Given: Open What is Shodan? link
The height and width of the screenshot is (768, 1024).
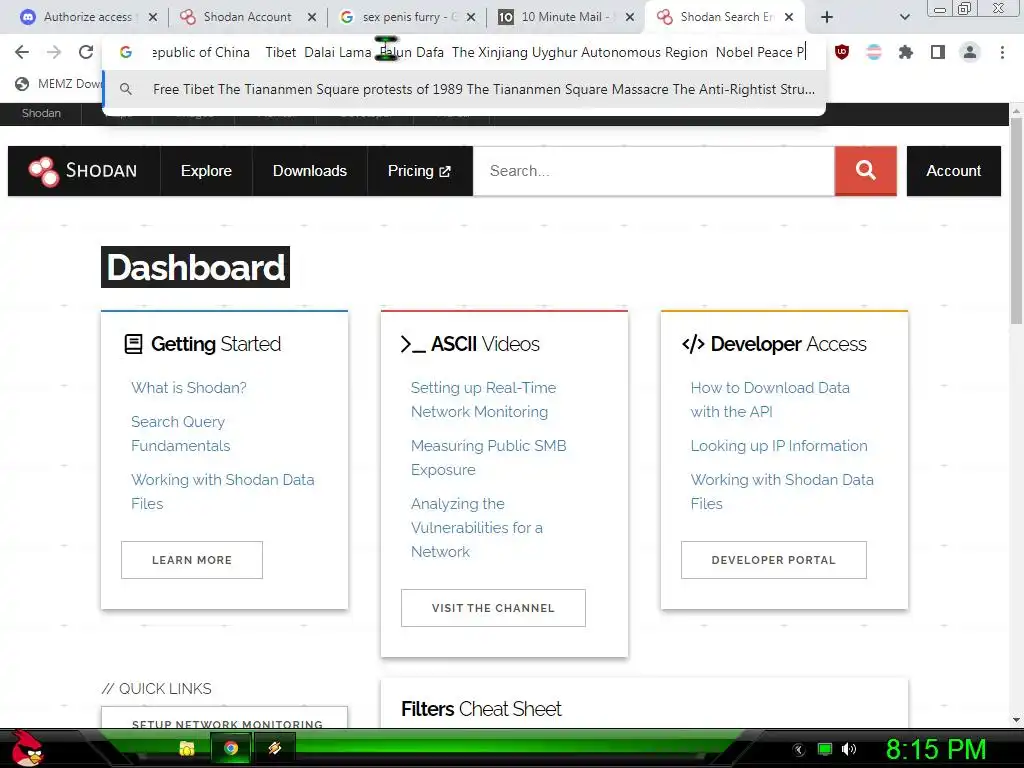Looking at the screenshot, I should click(189, 388).
